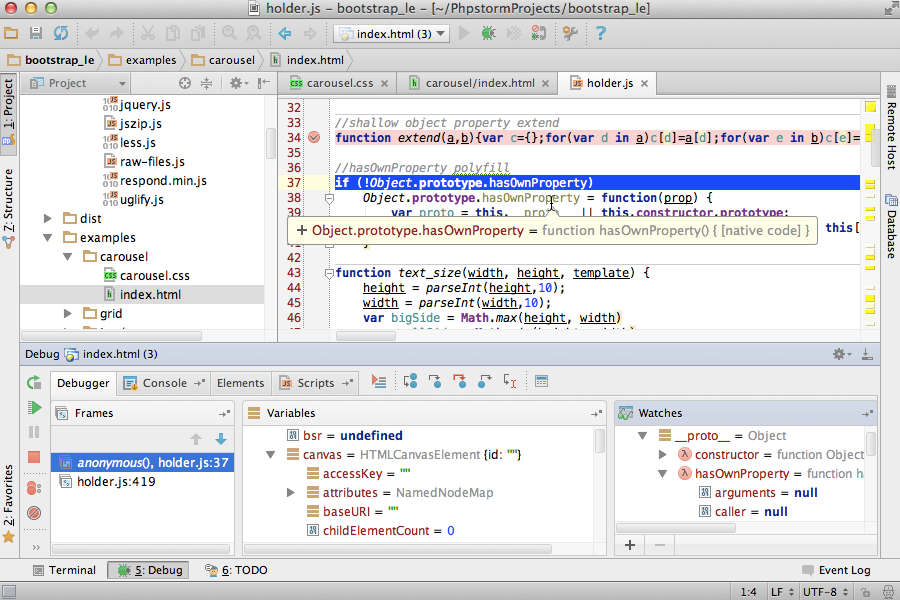The width and height of the screenshot is (900, 600).
Task: Expand the dist folder in Project tree
Action: (x=46, y=218)
